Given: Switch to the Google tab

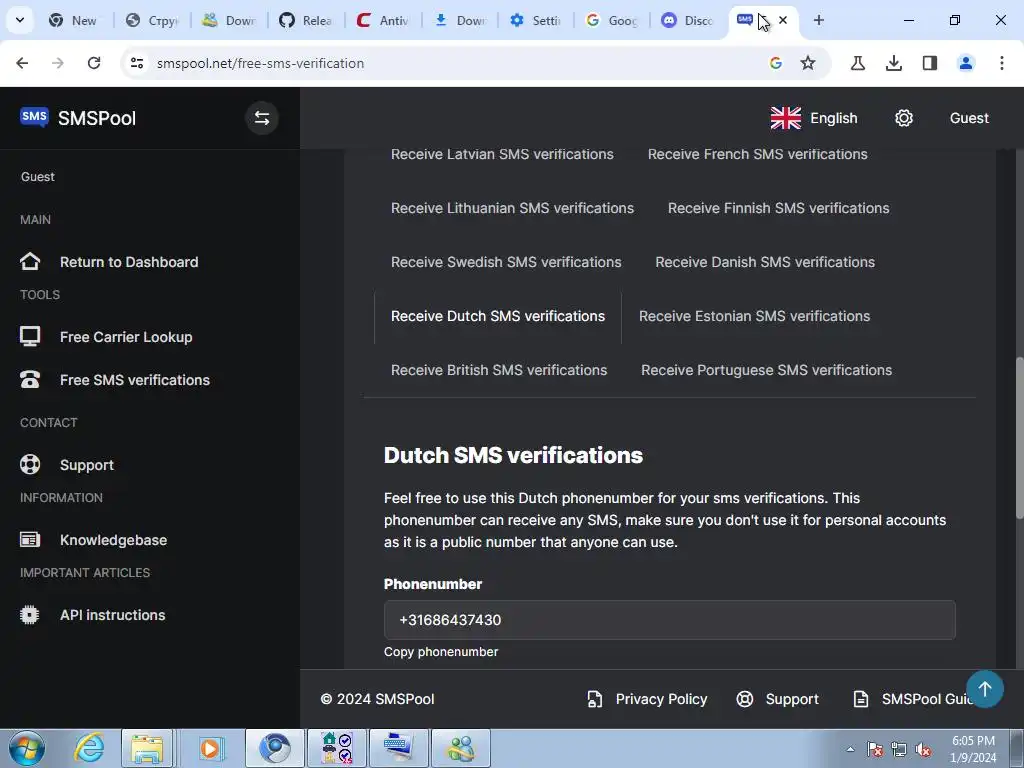Looking at the screenshot, I should pos(612,20).
